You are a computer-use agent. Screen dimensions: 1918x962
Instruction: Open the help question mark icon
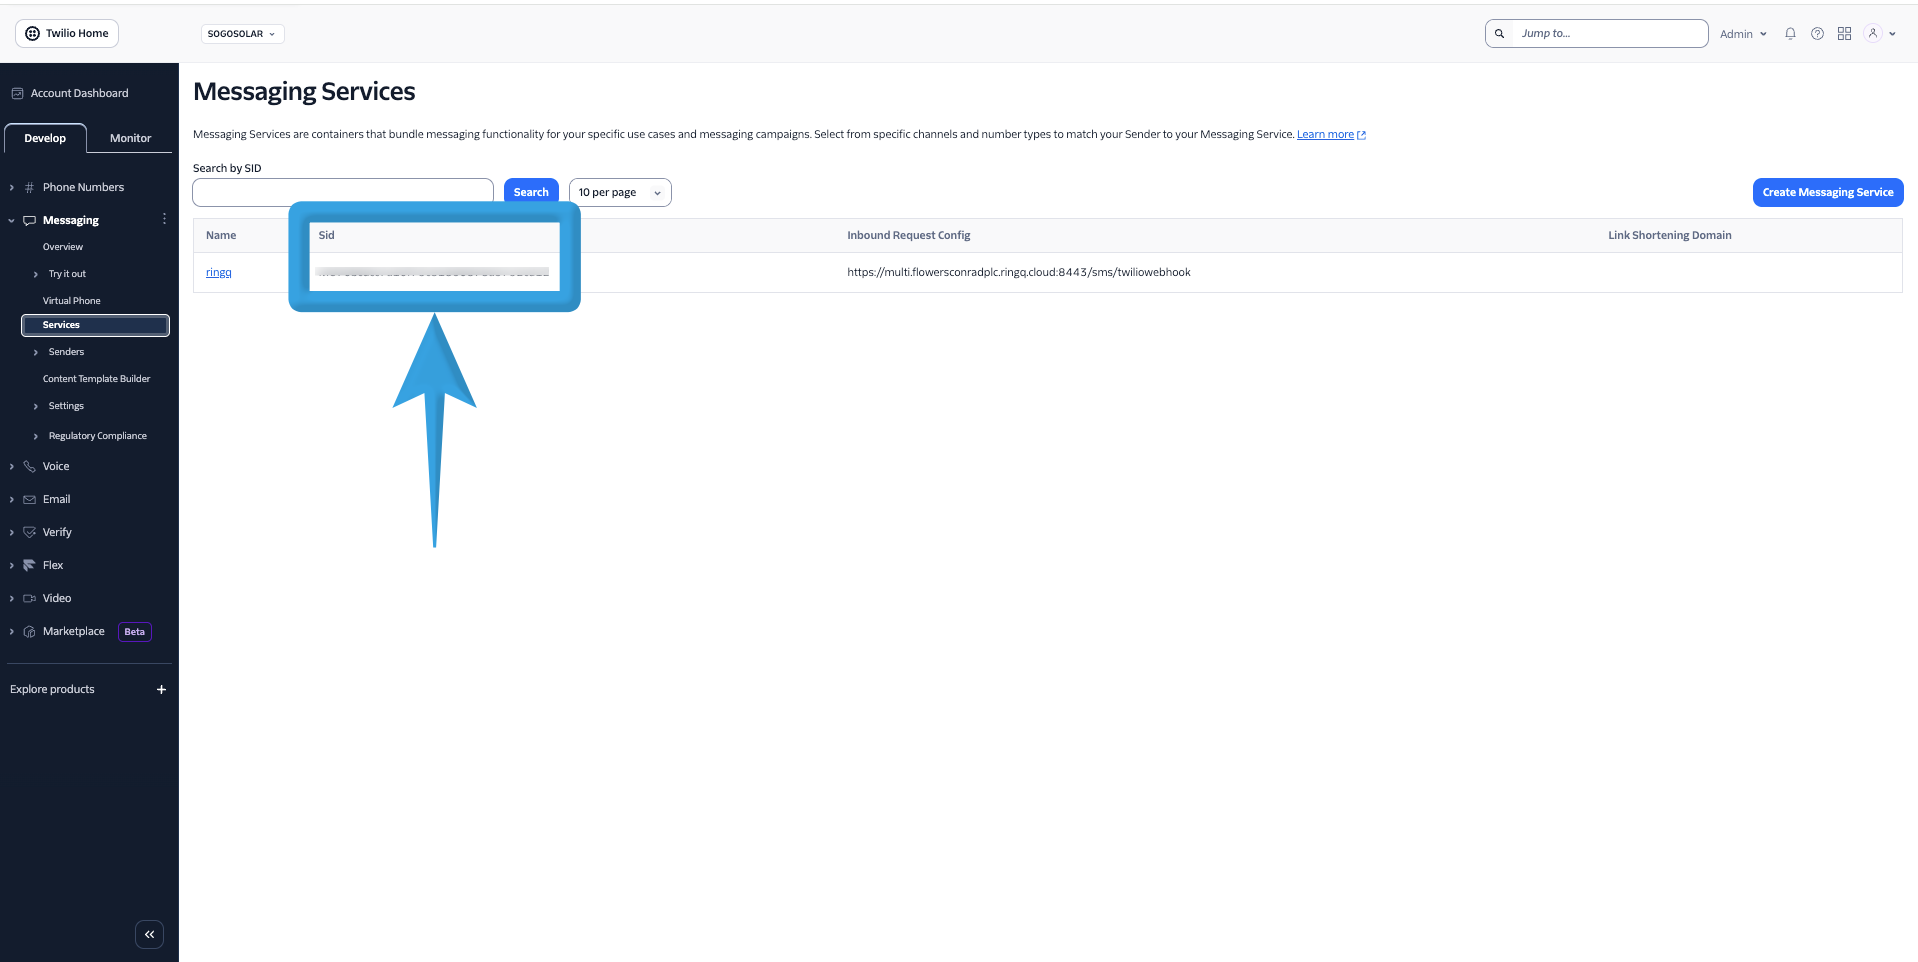(1817, 33)
